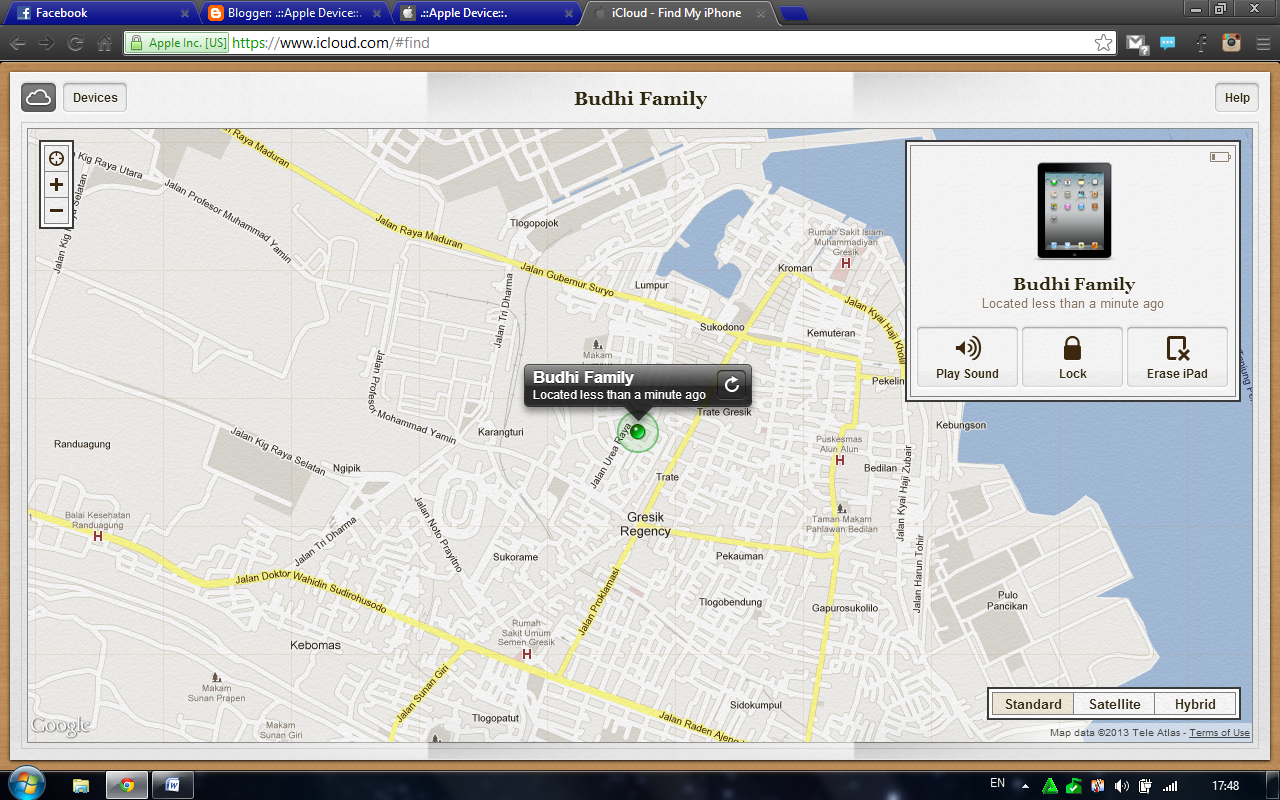Click the iPad device thumbnail image

click(x=1073, y=210)
